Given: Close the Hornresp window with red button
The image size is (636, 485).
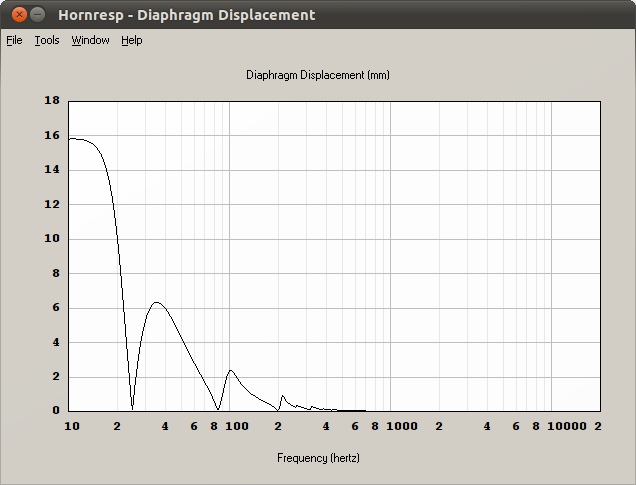Looking at the screenshot, I should (x=19, y=15).
